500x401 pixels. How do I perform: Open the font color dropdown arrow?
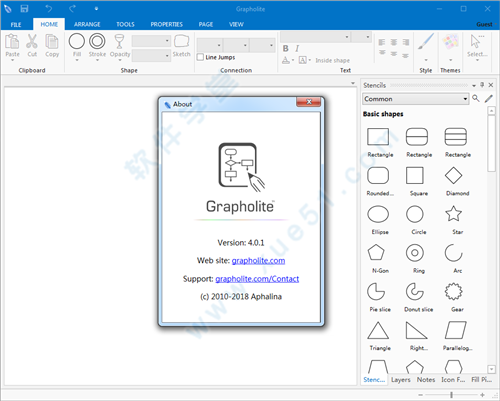click(x=293, y=60)
